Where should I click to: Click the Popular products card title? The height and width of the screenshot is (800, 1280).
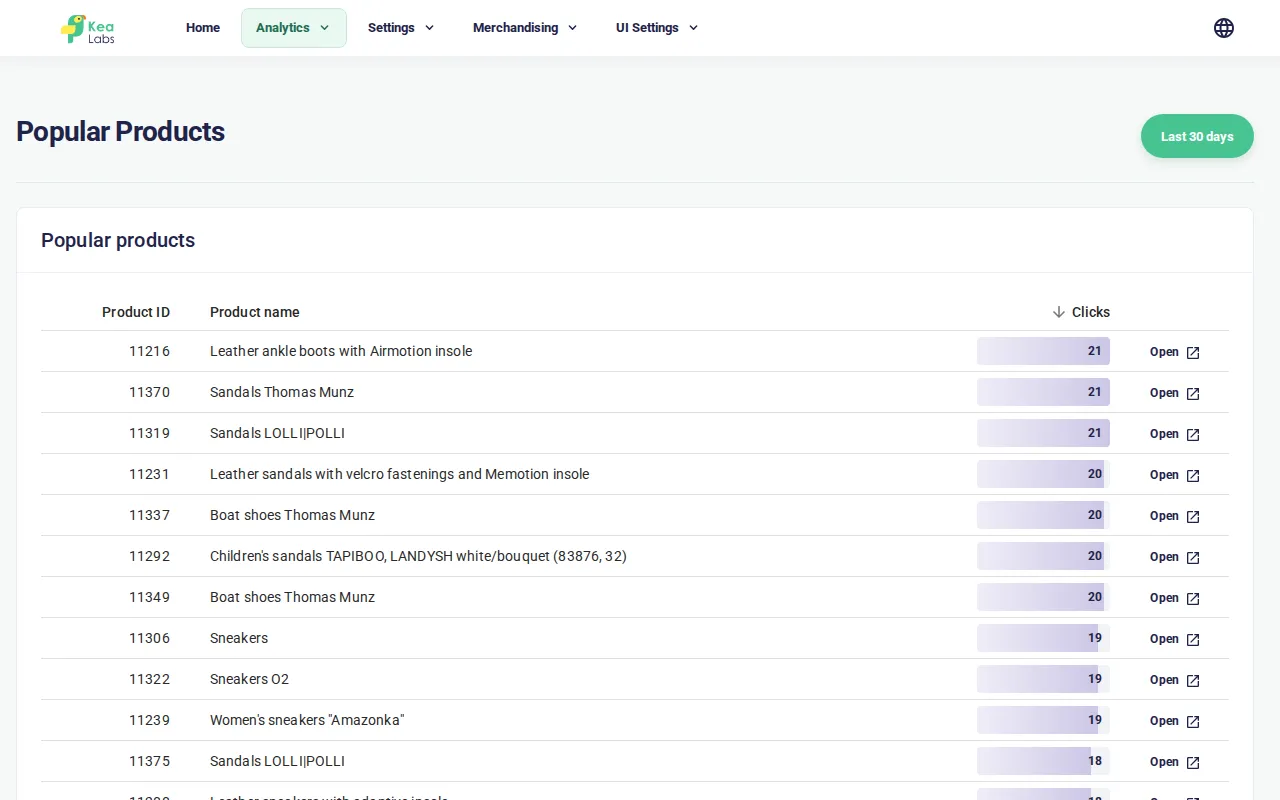click(118, 240)
